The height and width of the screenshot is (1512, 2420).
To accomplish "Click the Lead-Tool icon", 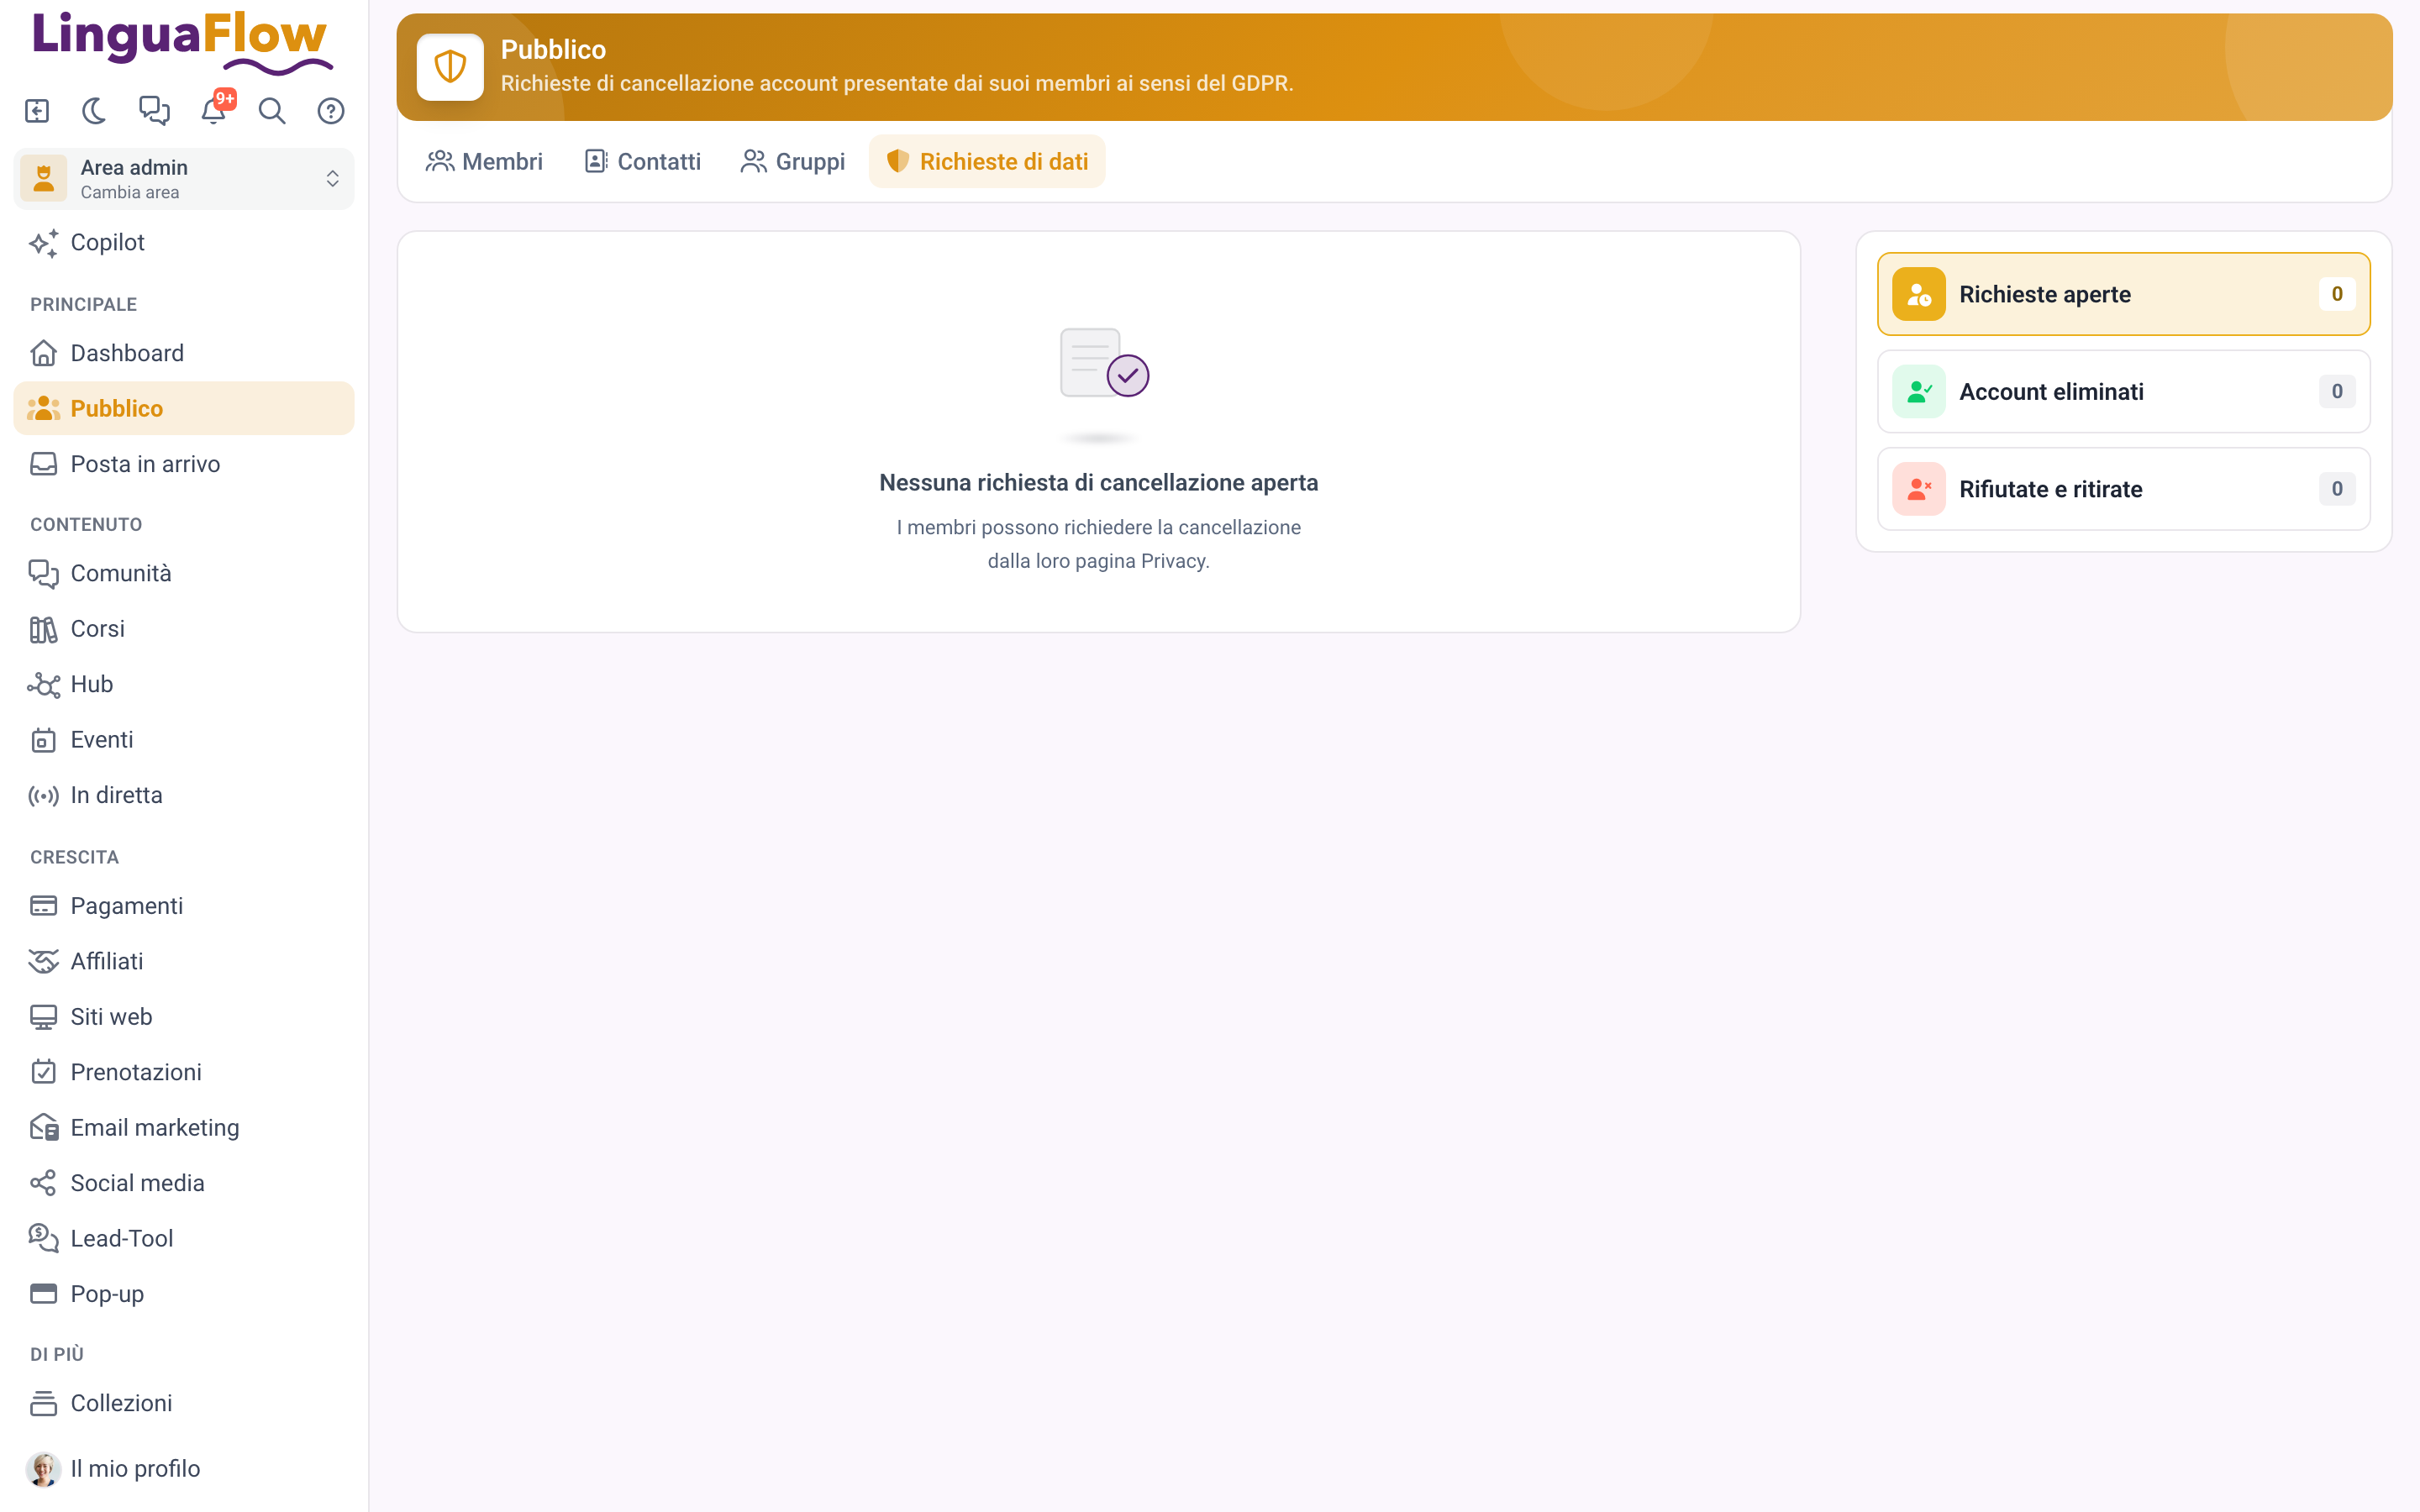I will tap(43, 1238).
